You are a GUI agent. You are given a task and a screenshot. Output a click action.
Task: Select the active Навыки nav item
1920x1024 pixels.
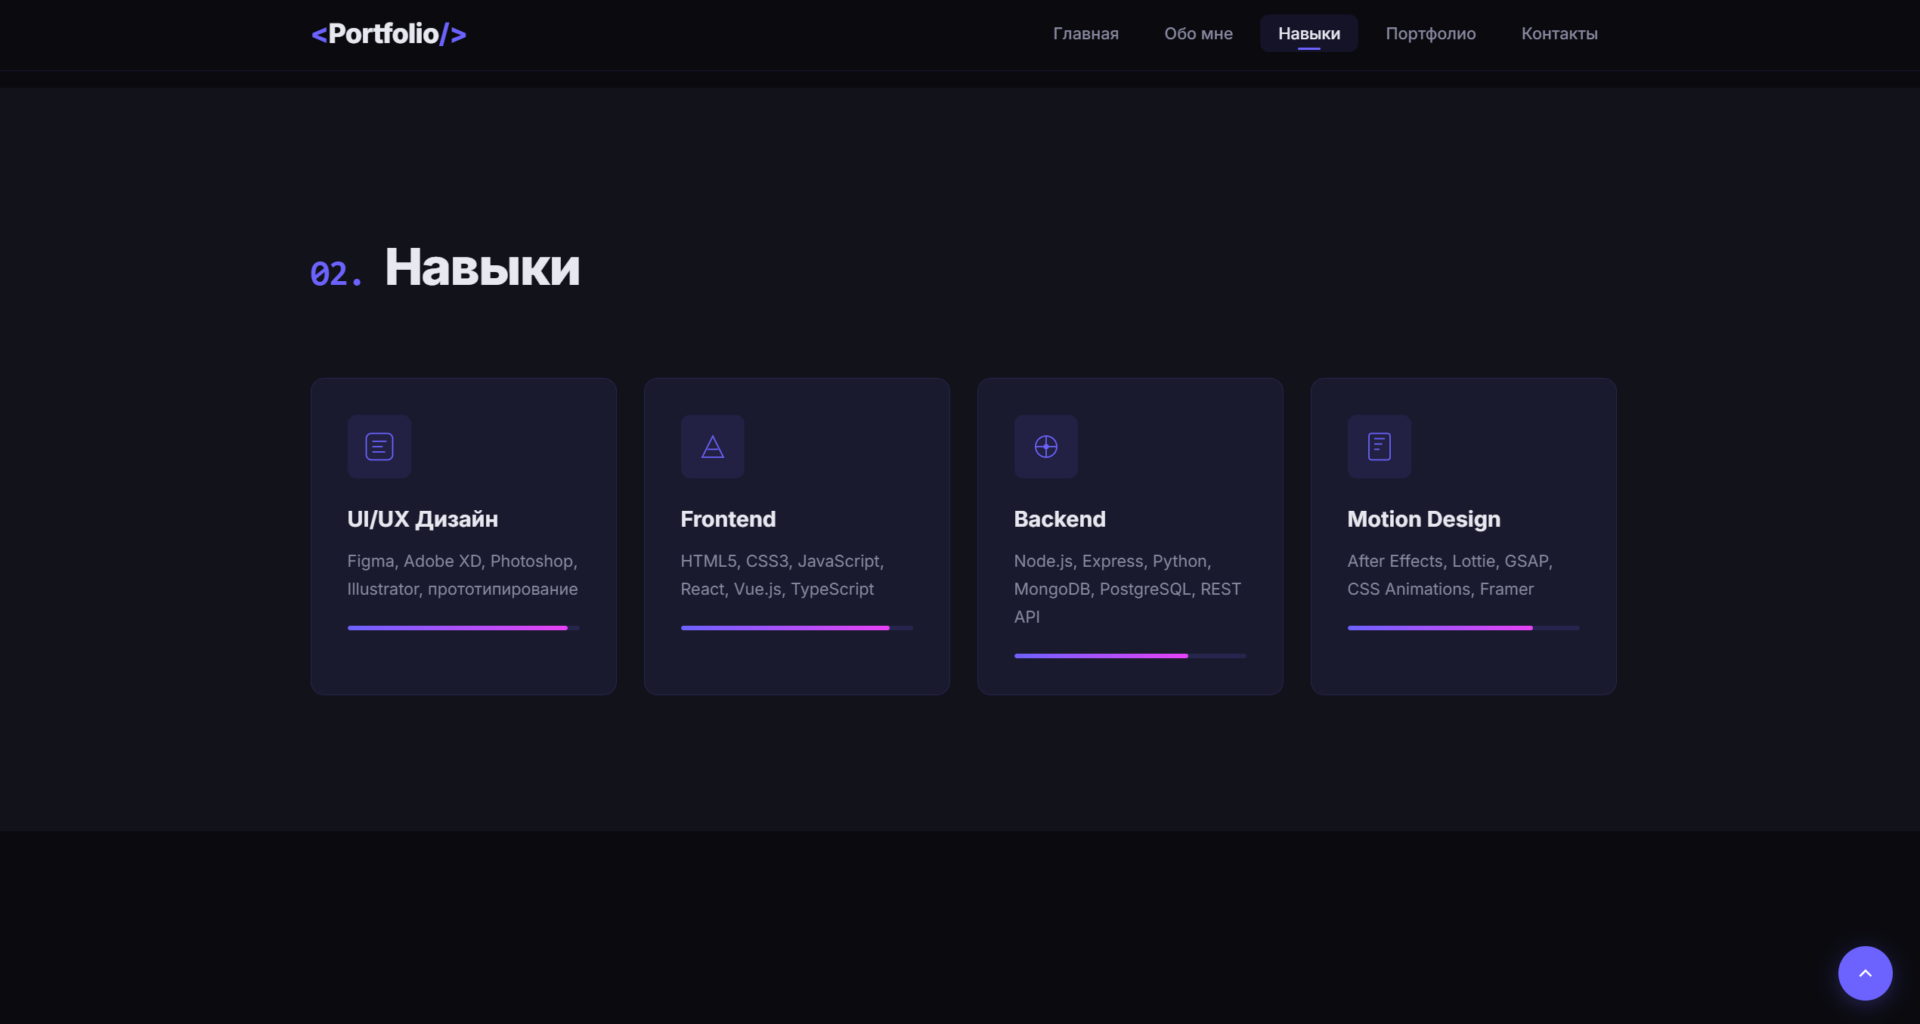[1308, 34]
